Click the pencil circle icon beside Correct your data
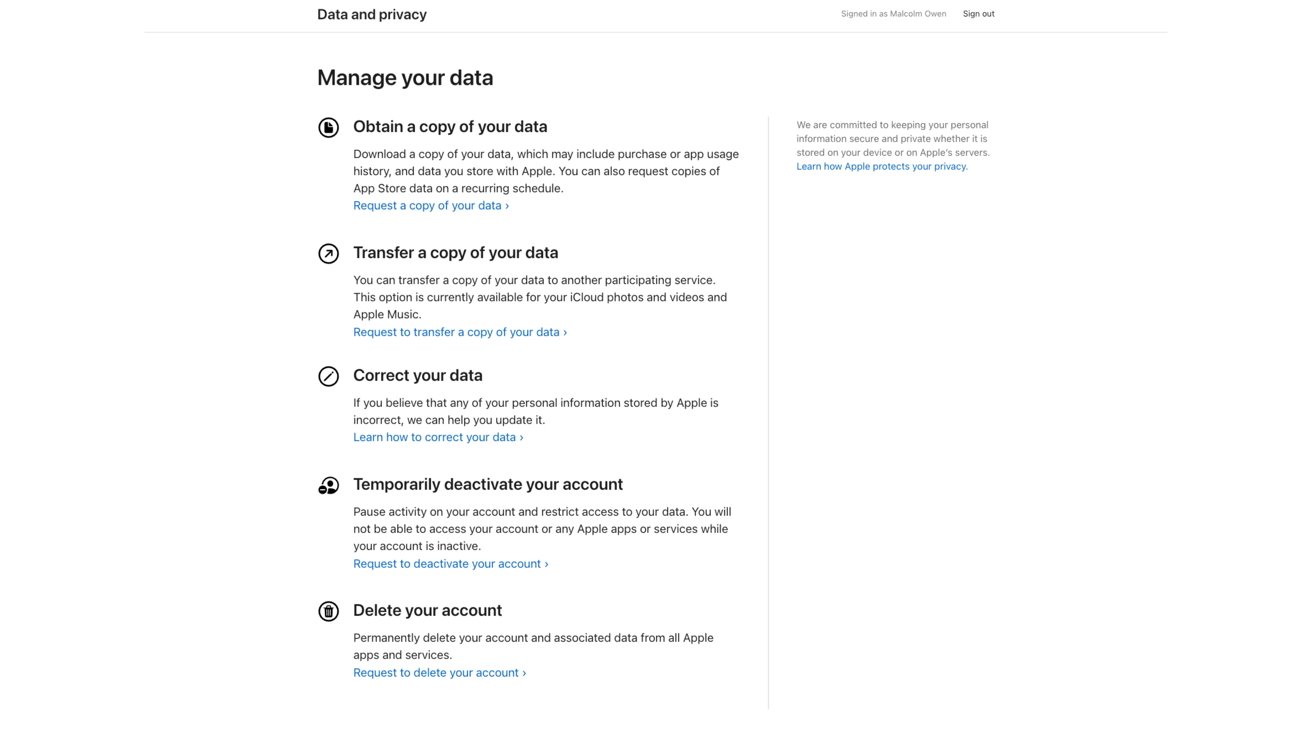 point(328,376)
